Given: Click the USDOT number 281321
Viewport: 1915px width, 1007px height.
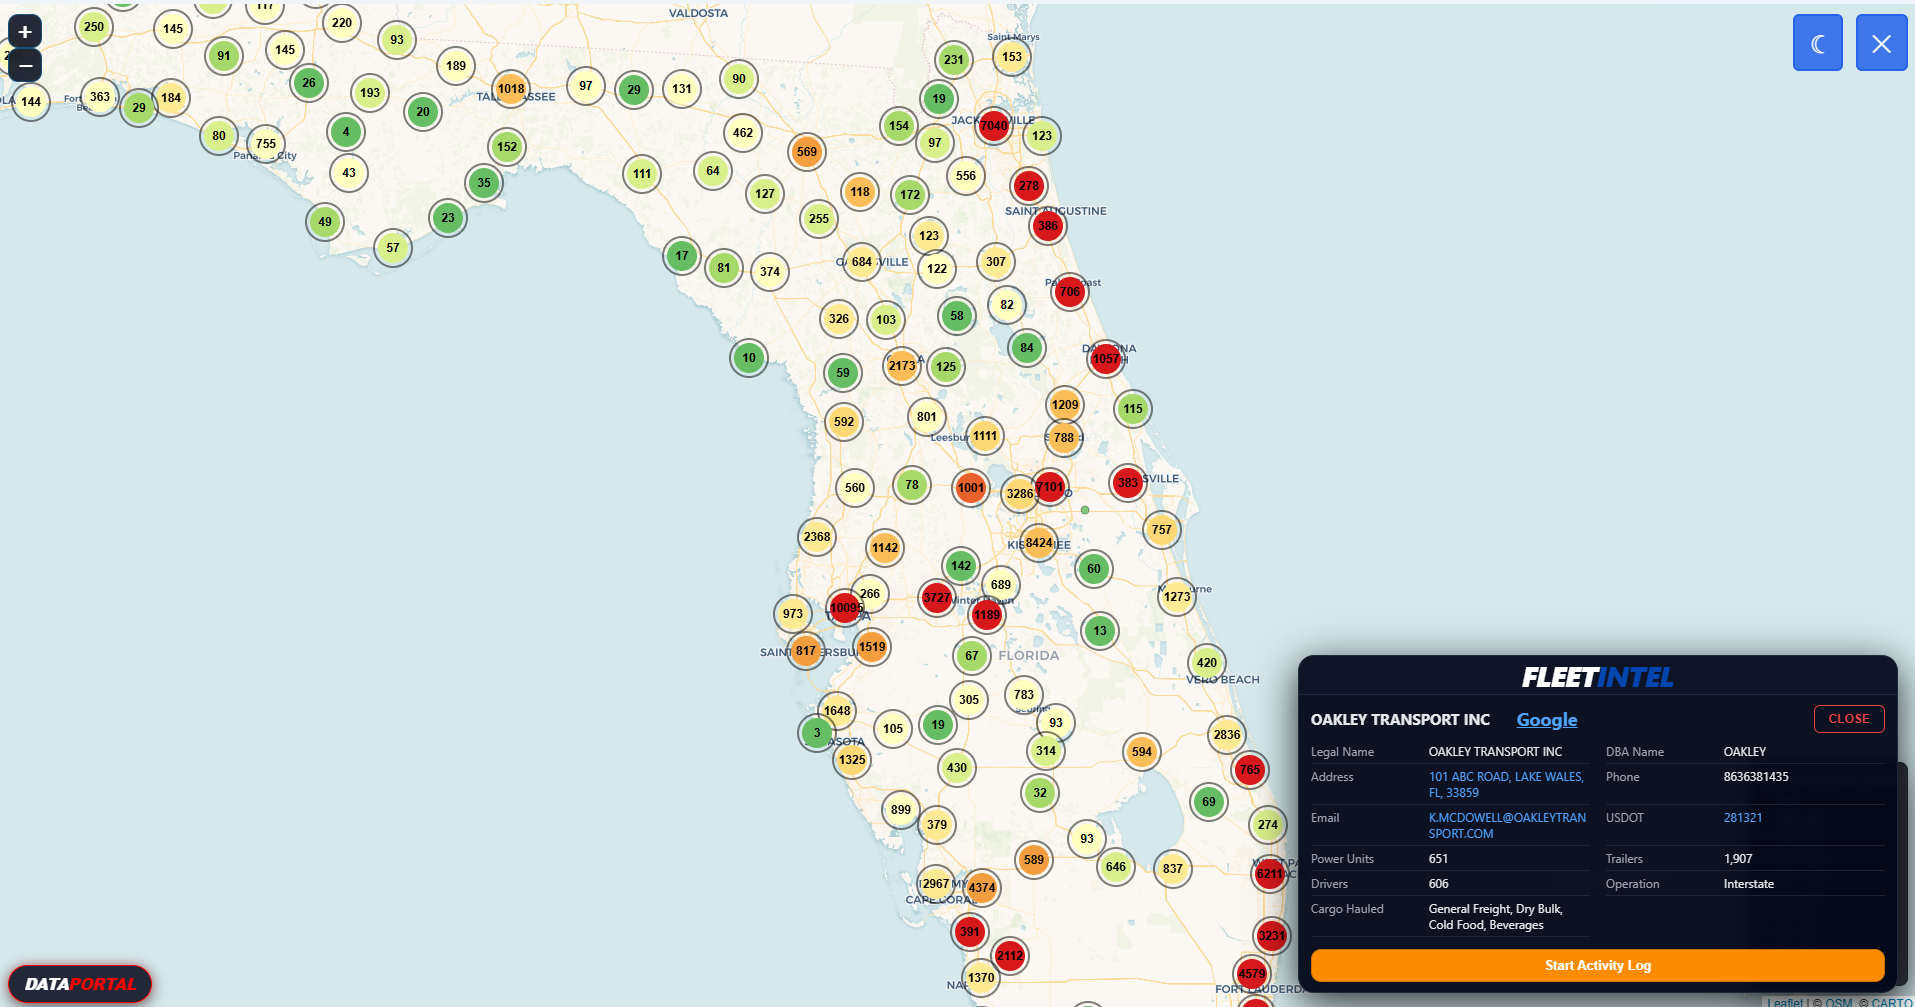Looking at the screenshot, I should tap(1742, 818).
